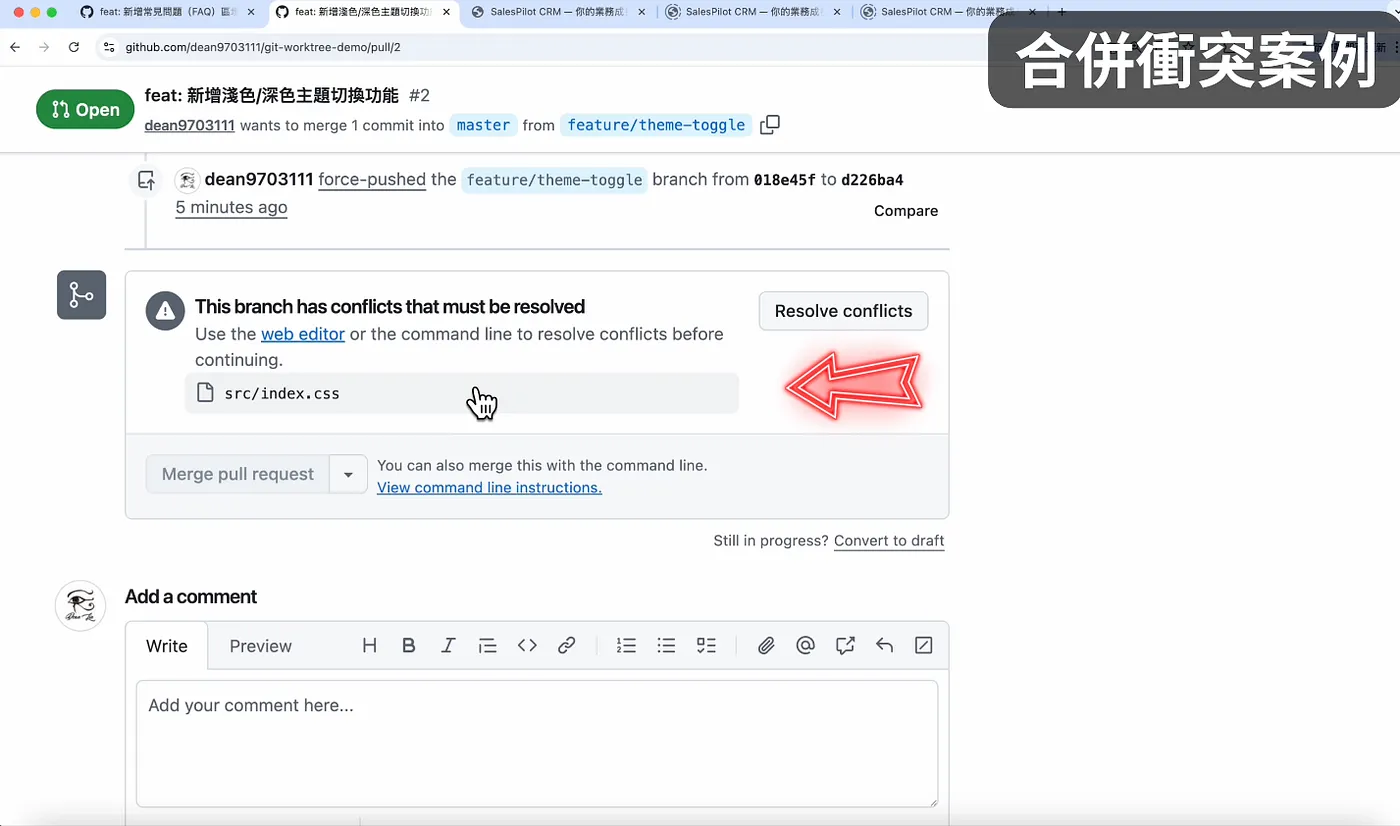Open a new browser tab
The width and height of the screenshot is (1400, 826).
1061,12
